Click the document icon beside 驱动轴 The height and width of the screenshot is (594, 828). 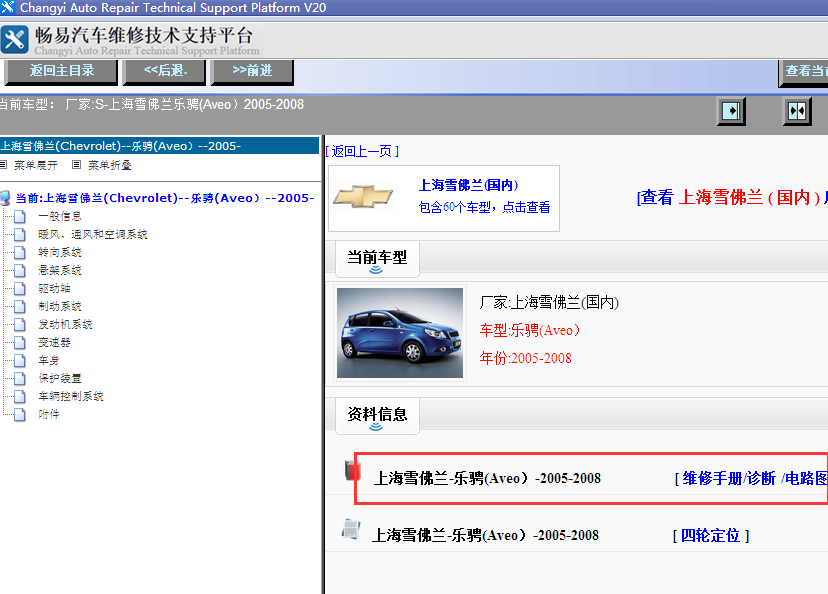click(x=20, y=288)
